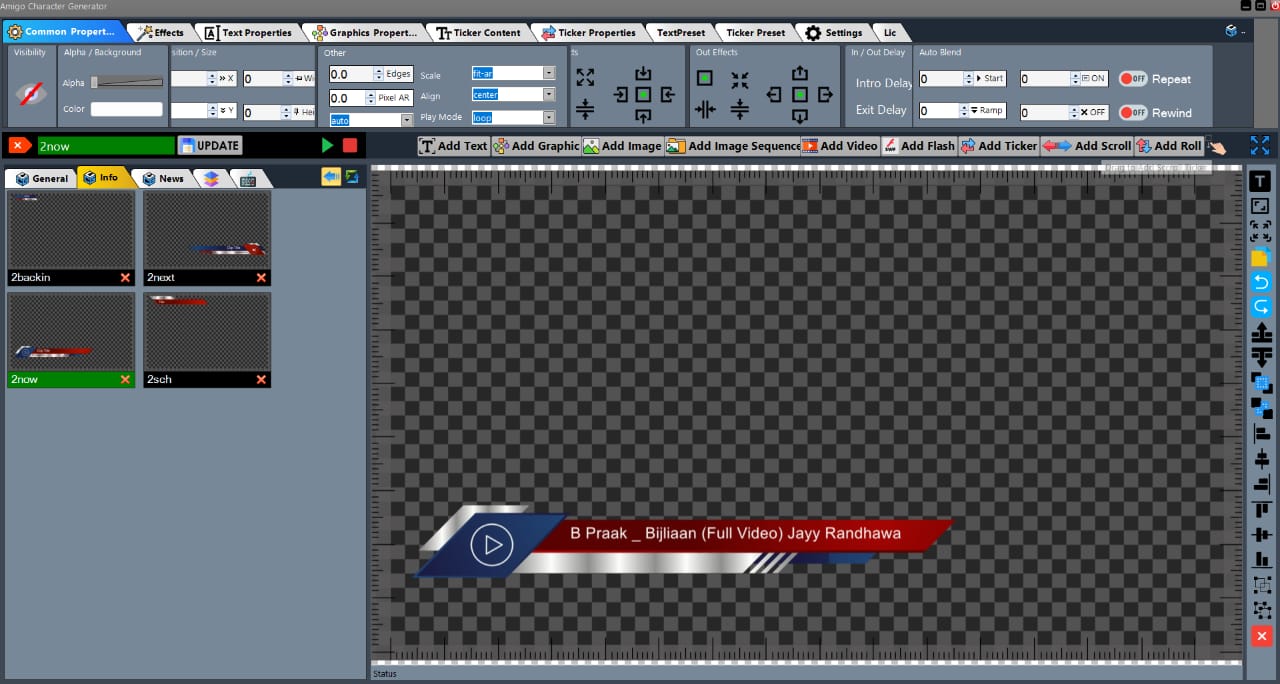Open the Settings tab
1280x684 pixels.
pyautogui.click(x=834, y=32)
